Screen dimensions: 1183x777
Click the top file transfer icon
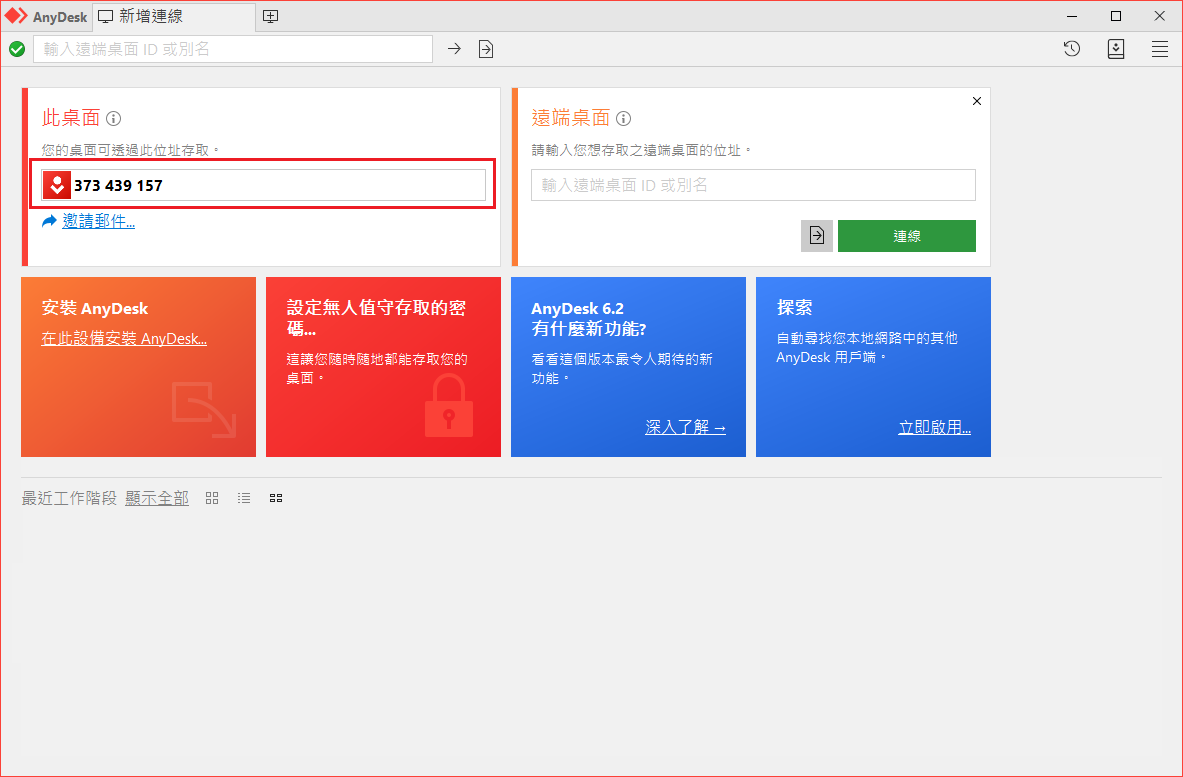click(x=486, y=49)
